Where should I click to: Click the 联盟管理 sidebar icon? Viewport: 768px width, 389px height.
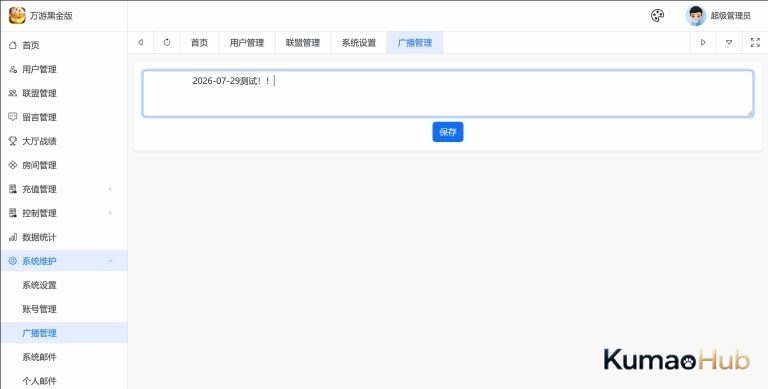pos(13,93)
